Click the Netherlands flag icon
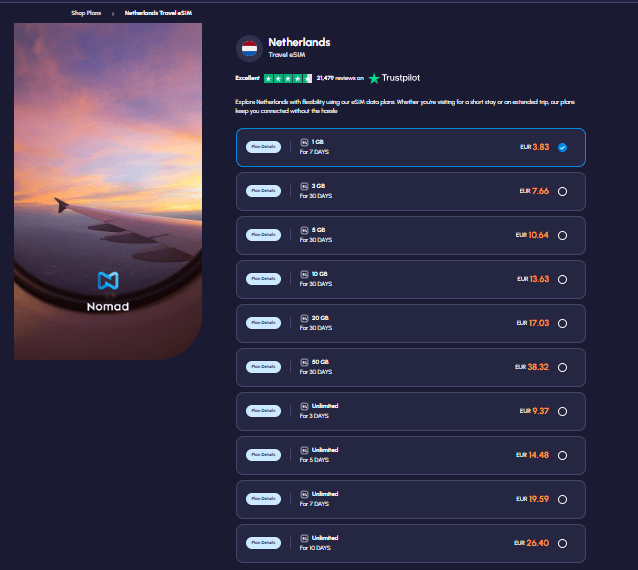 tap(249, 48)
